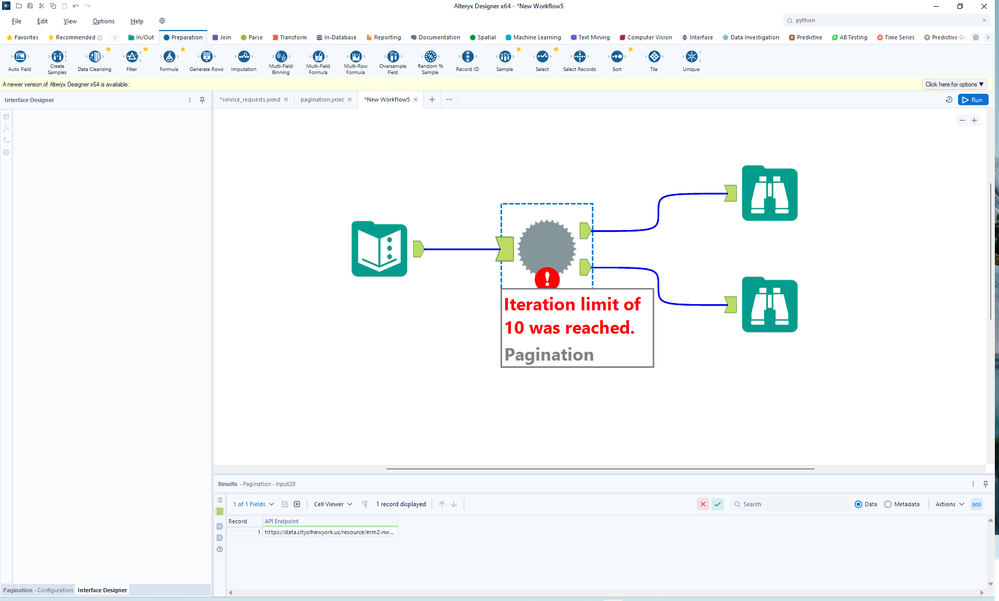Screen dimensions: 999x601
Task: Choose the Record ID tool
Action: click(468, 58)
